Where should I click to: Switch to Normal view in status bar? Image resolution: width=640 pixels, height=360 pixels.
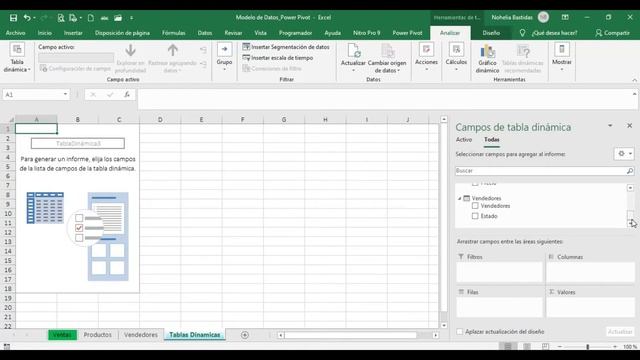click(508, 347)
